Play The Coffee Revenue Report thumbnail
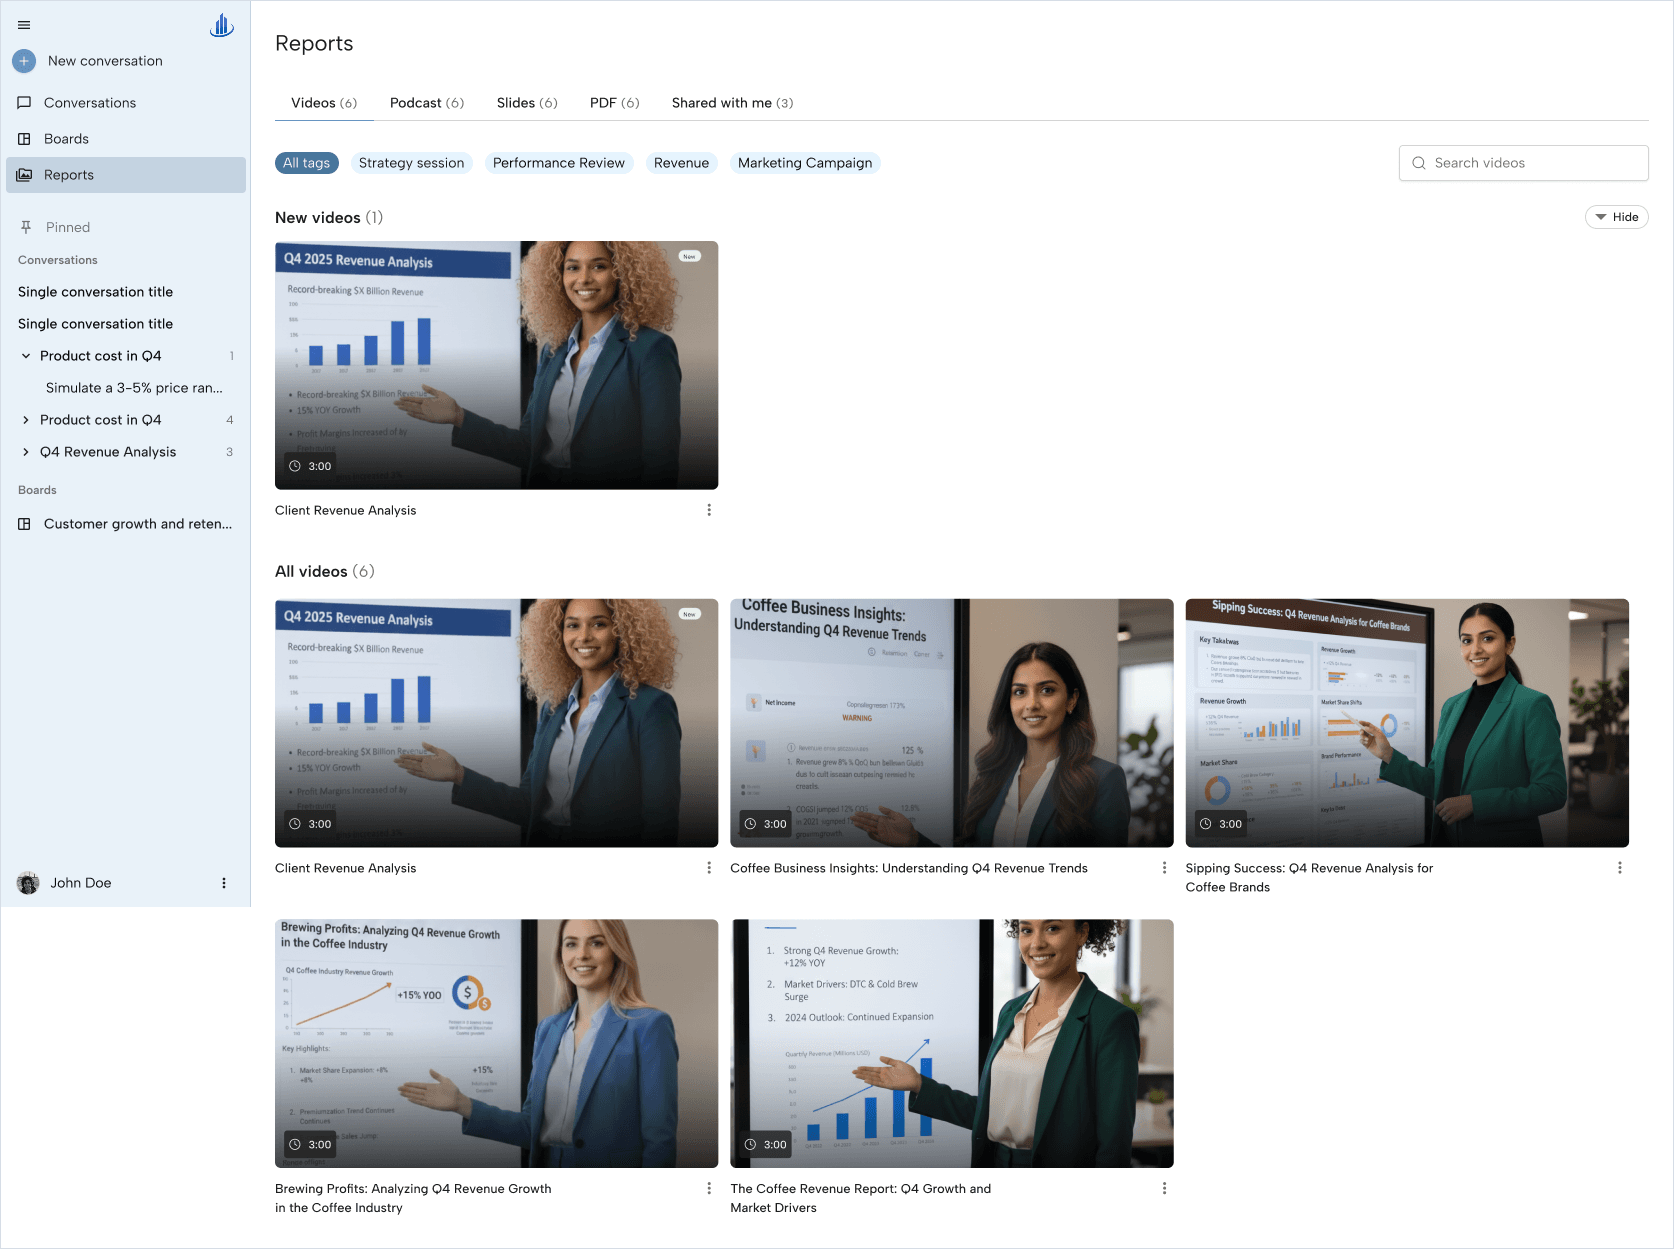This screenshot has width=1674, height=1249. point(951,1043)
